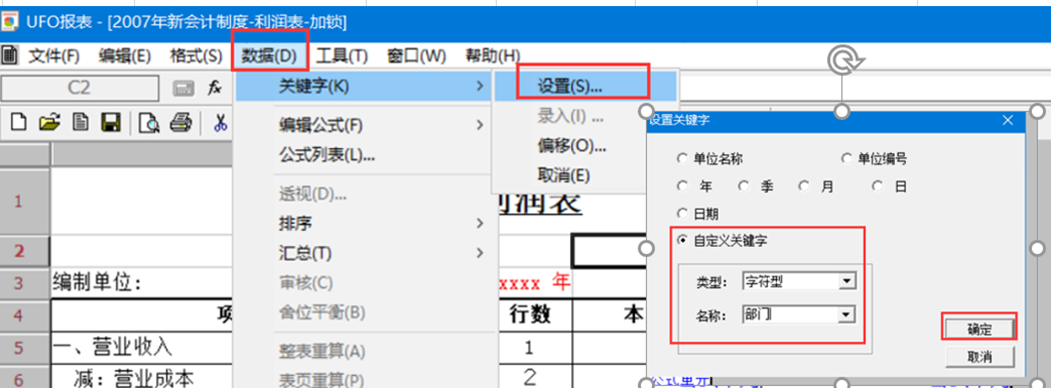Select the 单位名称 radio button

(x=682, y=159)
